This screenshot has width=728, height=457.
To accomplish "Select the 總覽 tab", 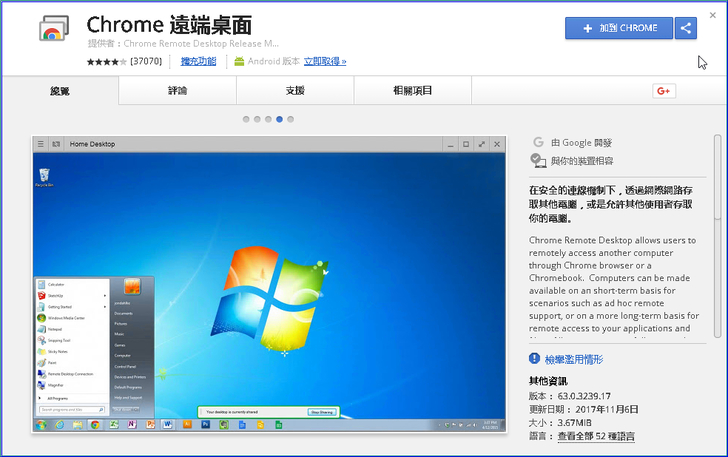I will [60, 91].
